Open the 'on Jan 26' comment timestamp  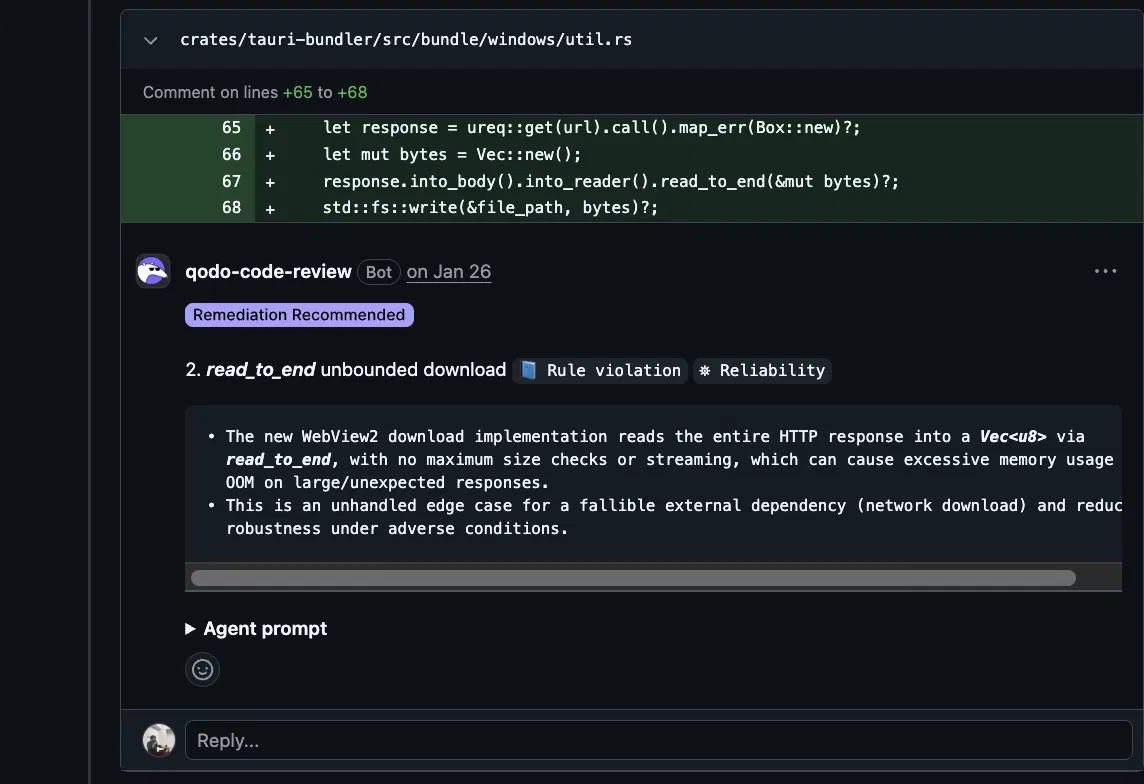tap(449, 272)
